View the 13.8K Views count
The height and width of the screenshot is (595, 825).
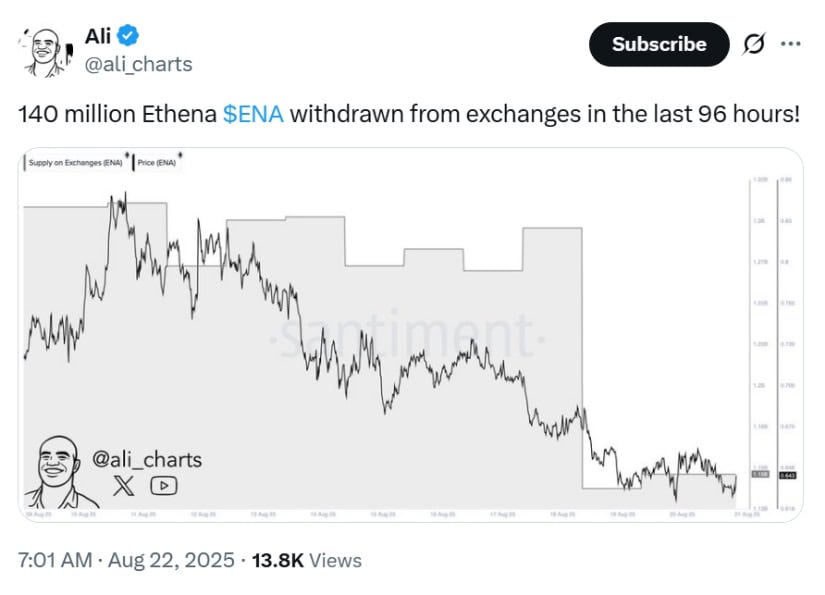(x=307, y=560)
